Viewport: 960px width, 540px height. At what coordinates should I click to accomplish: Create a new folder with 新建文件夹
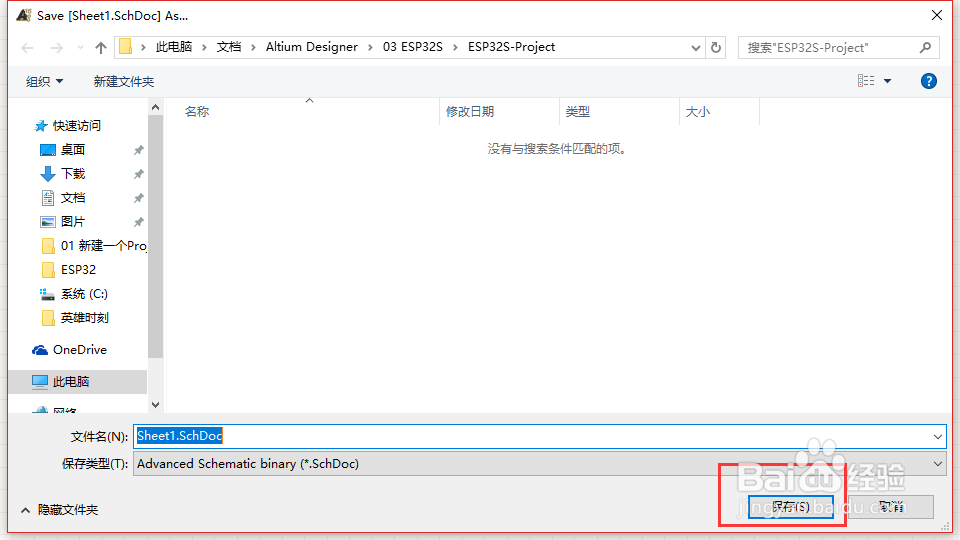[x=124, y=81]
